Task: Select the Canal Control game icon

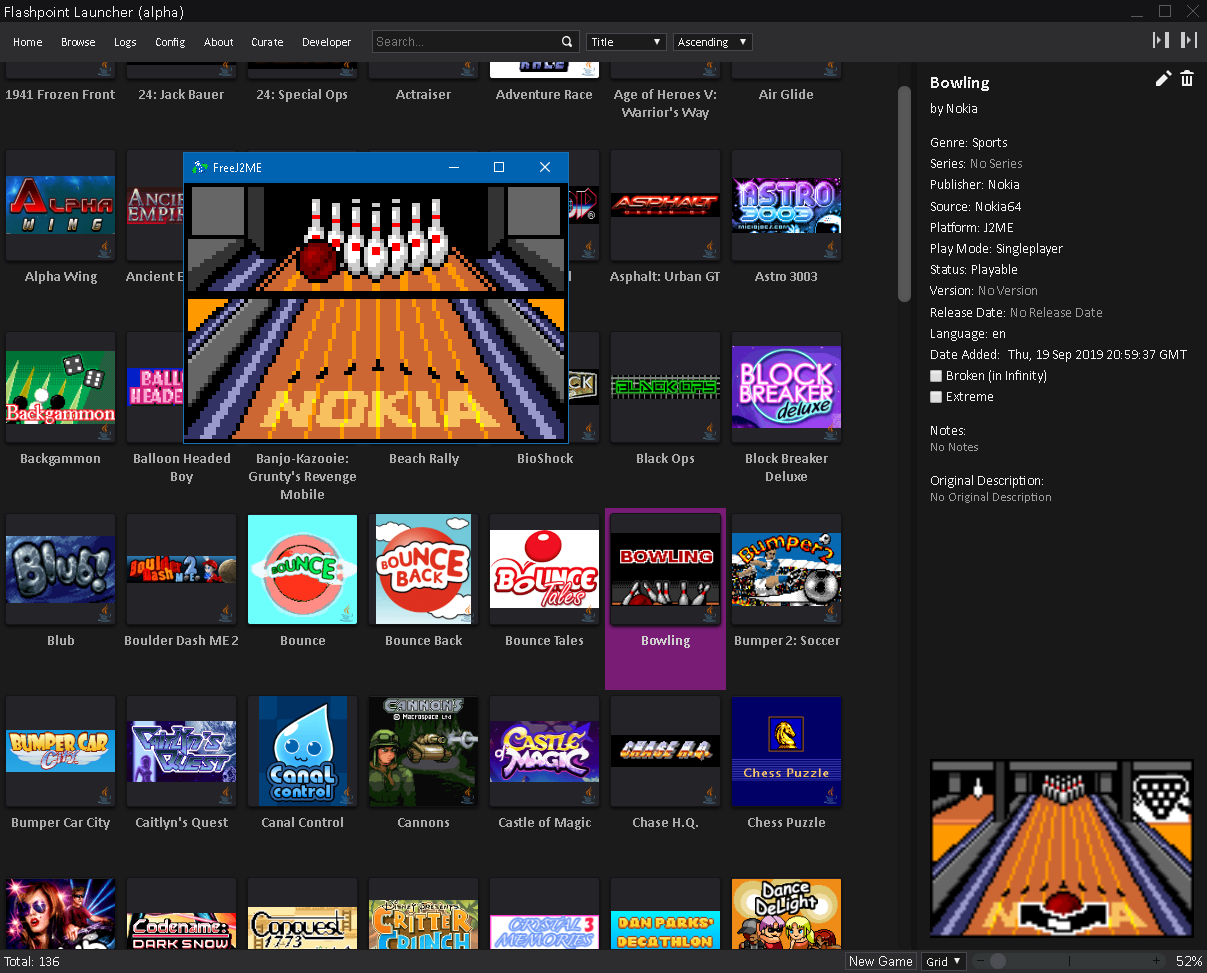Action: pos(303,751)
